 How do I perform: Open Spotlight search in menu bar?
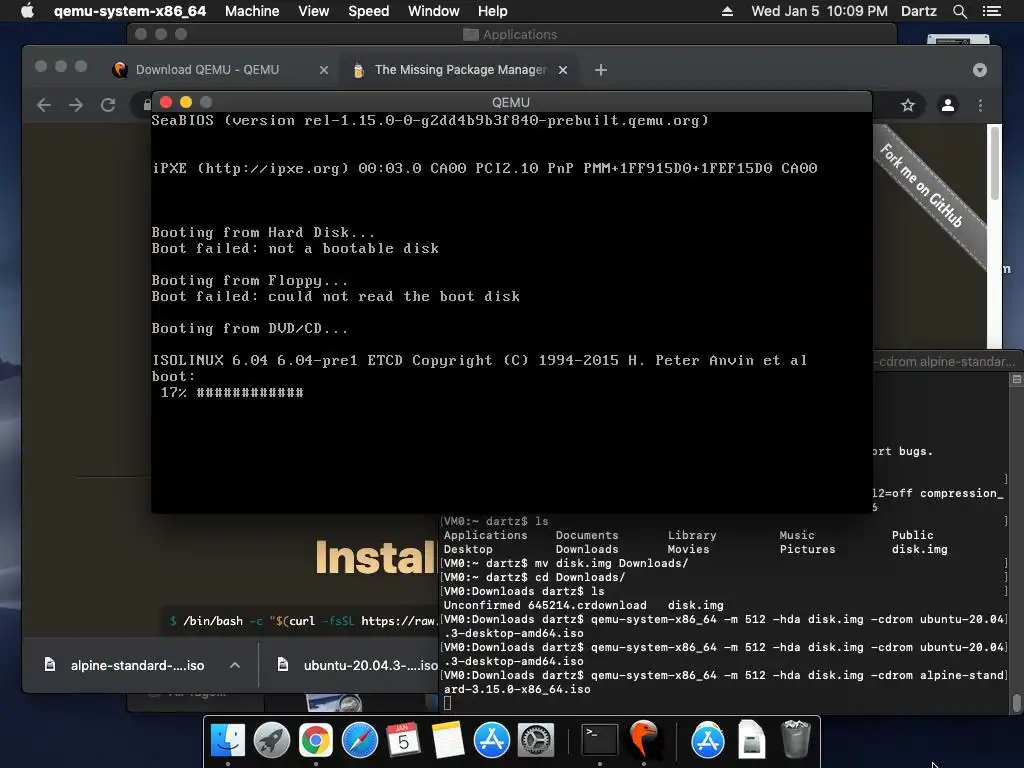click(x=959, y=11)
